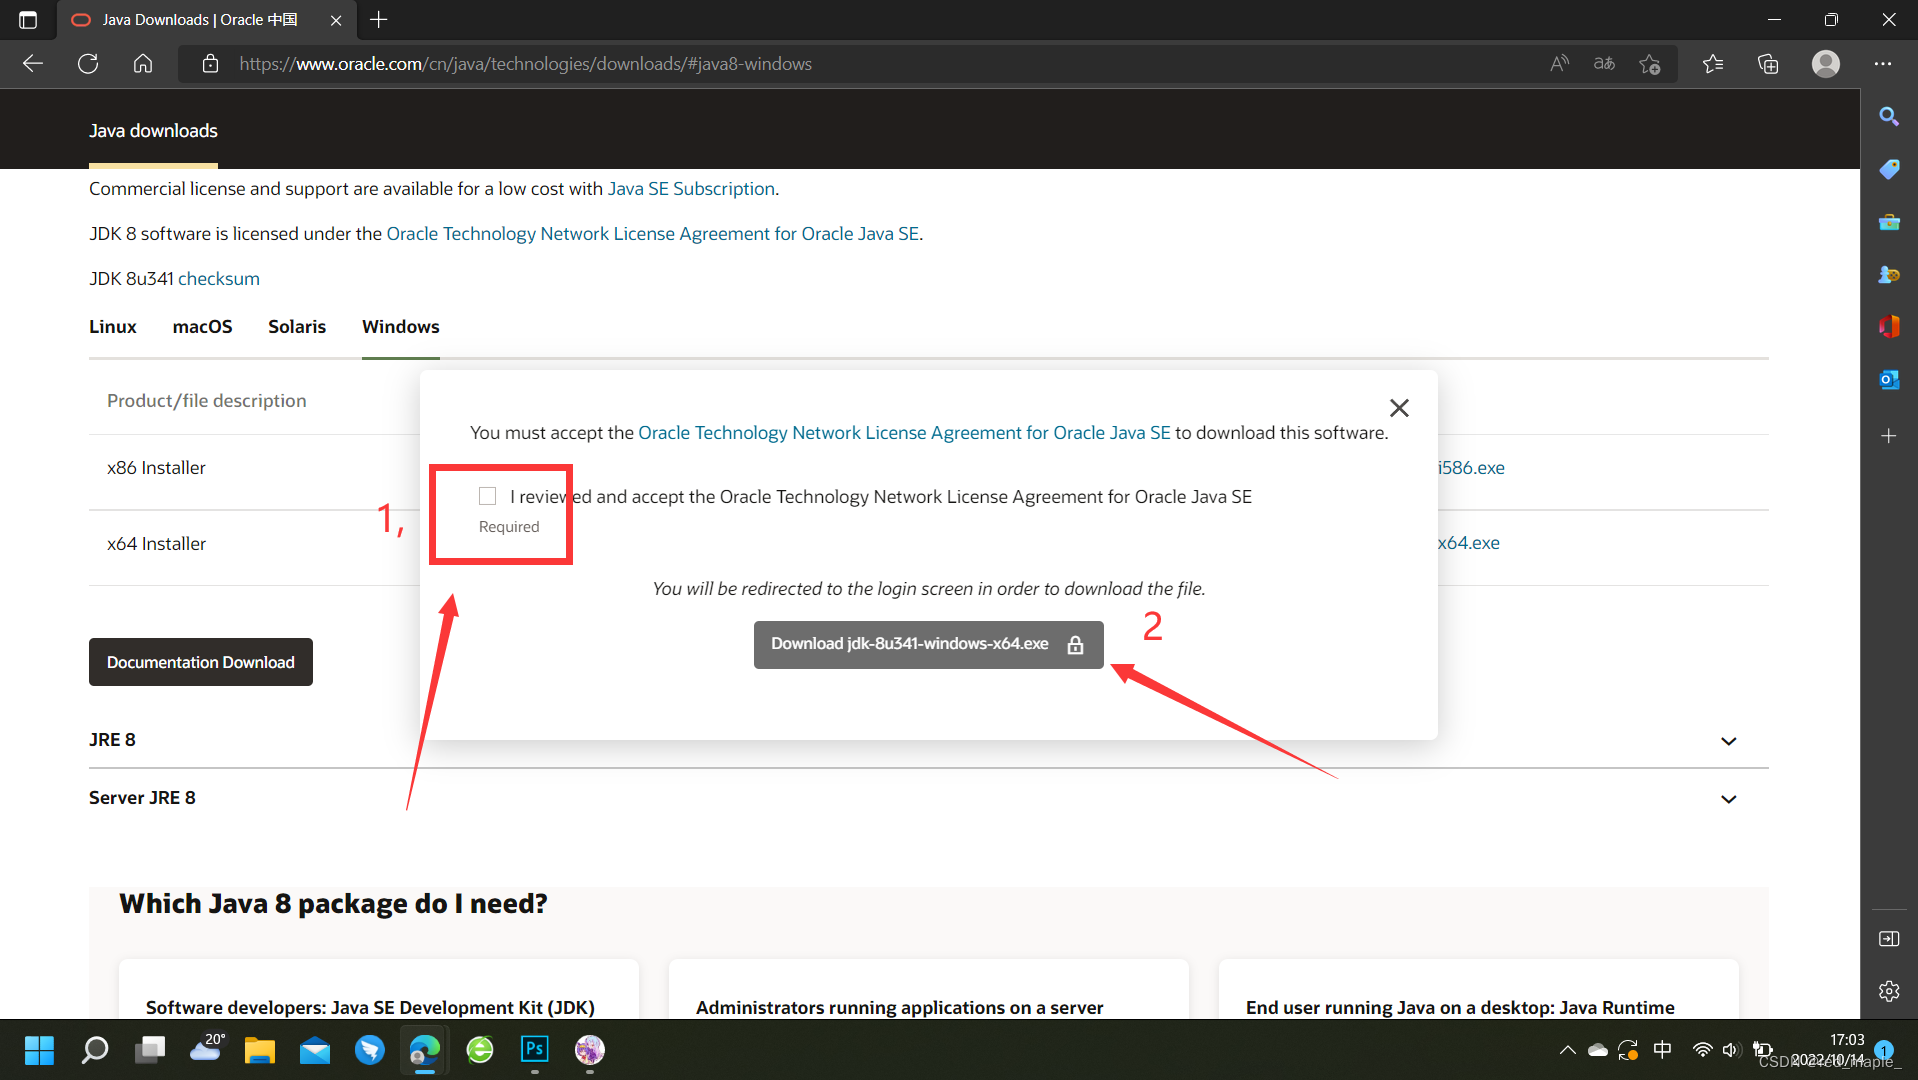Switch to the Solaris tab
Screen dimensions: 1918x1080
[297, 327]
